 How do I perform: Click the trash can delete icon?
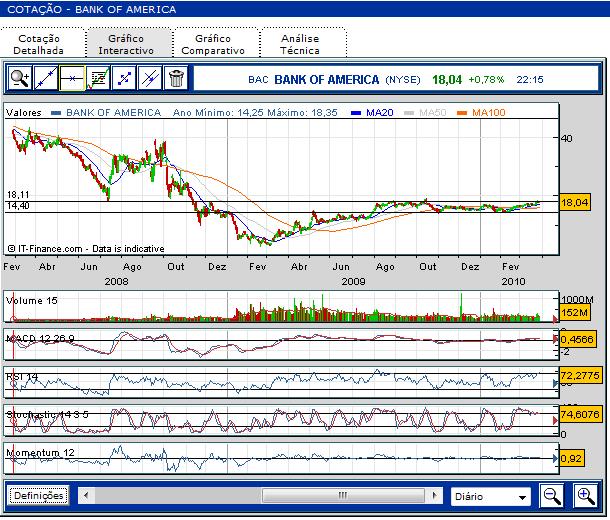pos(176,79)
